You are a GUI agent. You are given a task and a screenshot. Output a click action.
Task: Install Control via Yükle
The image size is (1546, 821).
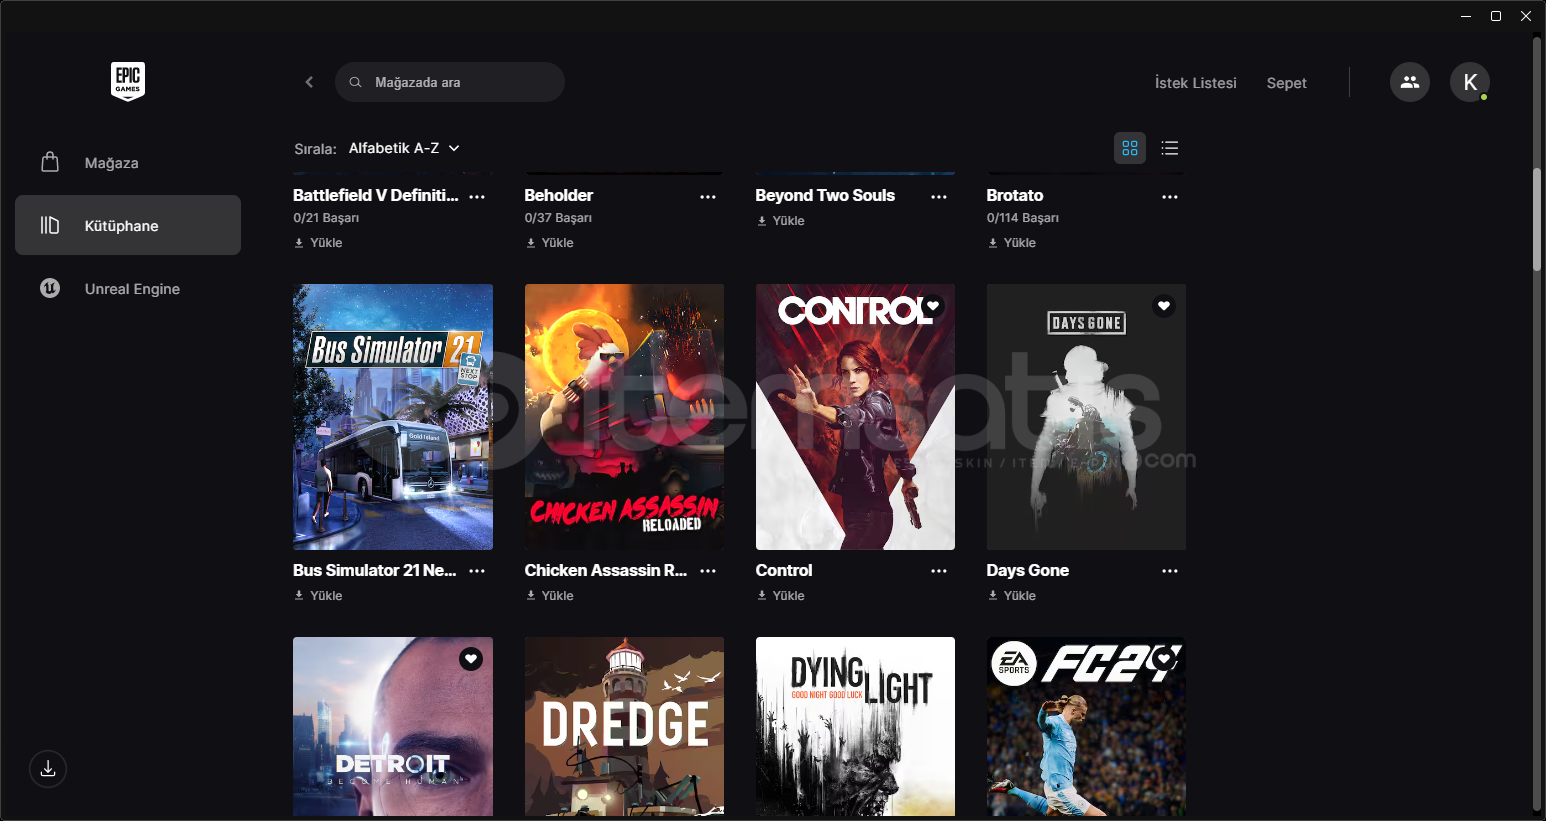[x=780, y=596]
